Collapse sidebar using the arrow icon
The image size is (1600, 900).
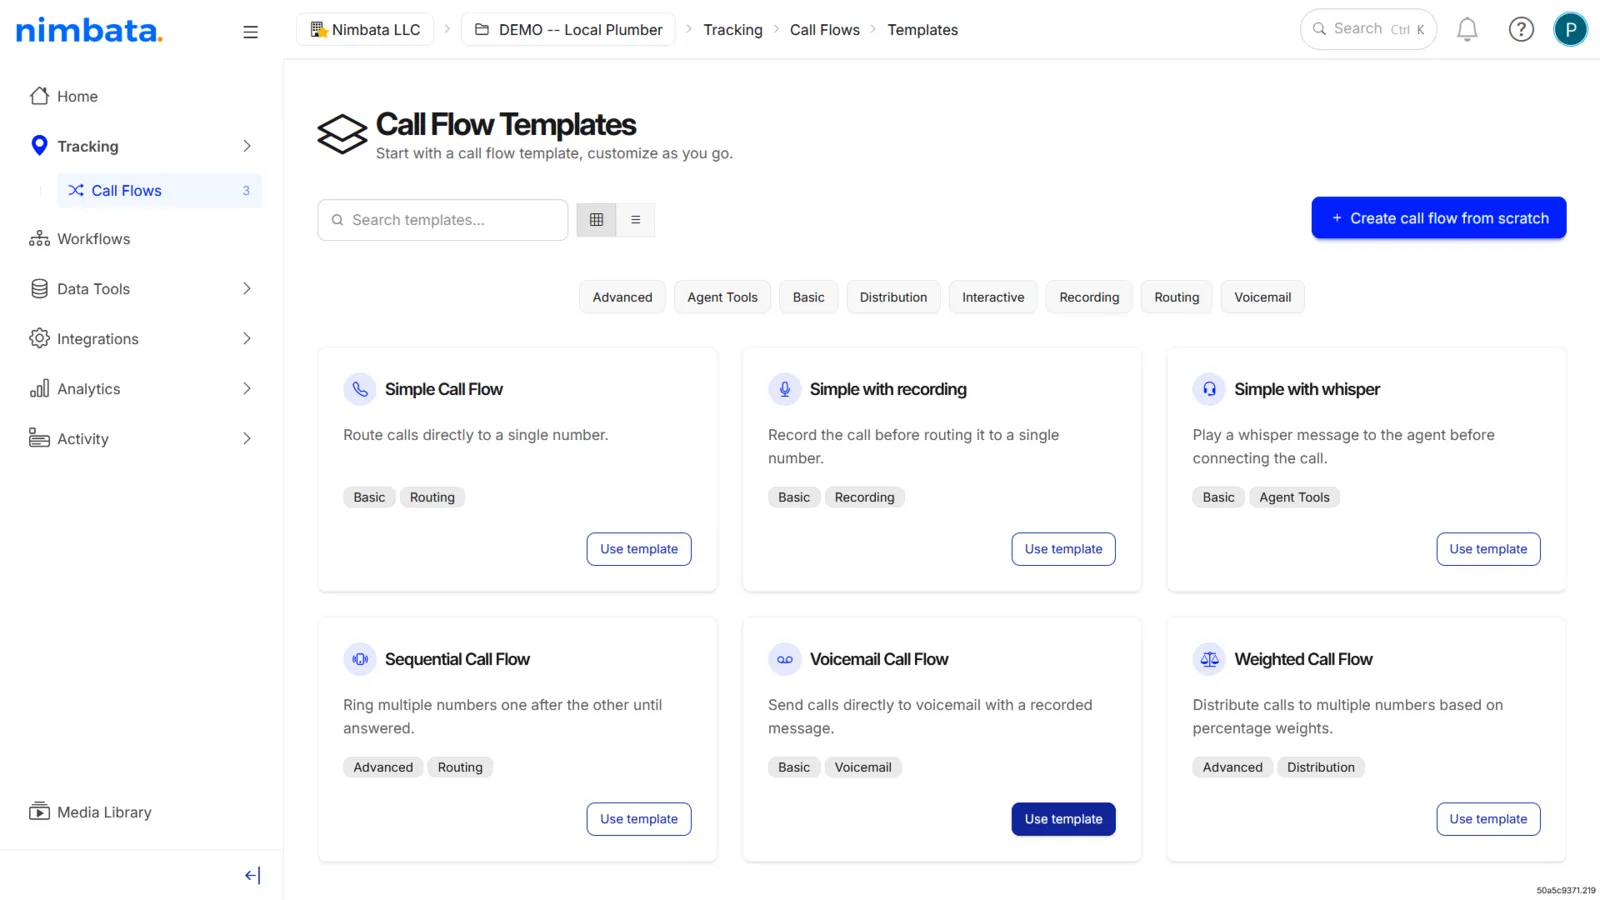point(252,875)
